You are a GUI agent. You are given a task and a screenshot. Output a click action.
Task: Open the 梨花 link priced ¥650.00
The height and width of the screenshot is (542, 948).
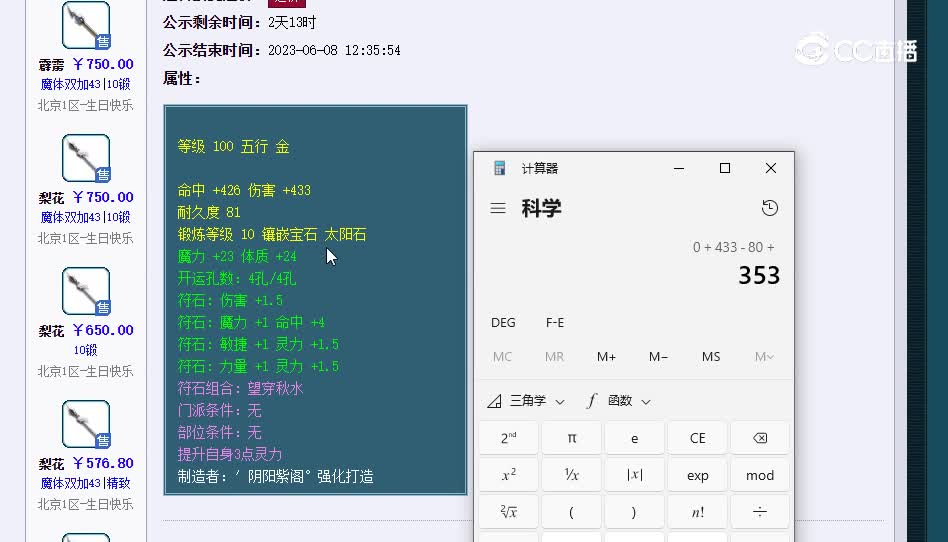(x=51, y=331)
